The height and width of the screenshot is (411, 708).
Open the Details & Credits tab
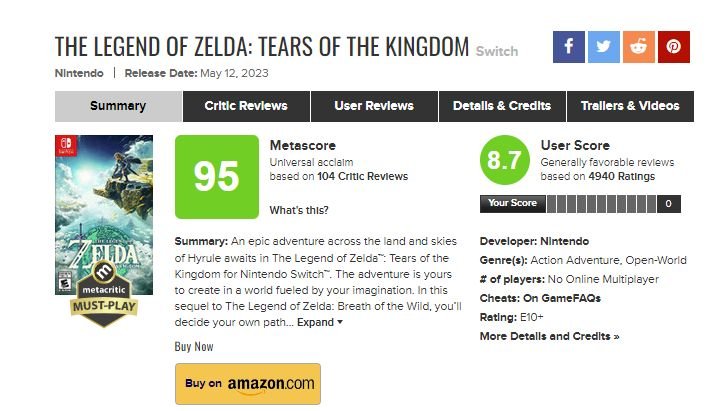point(502,106)
